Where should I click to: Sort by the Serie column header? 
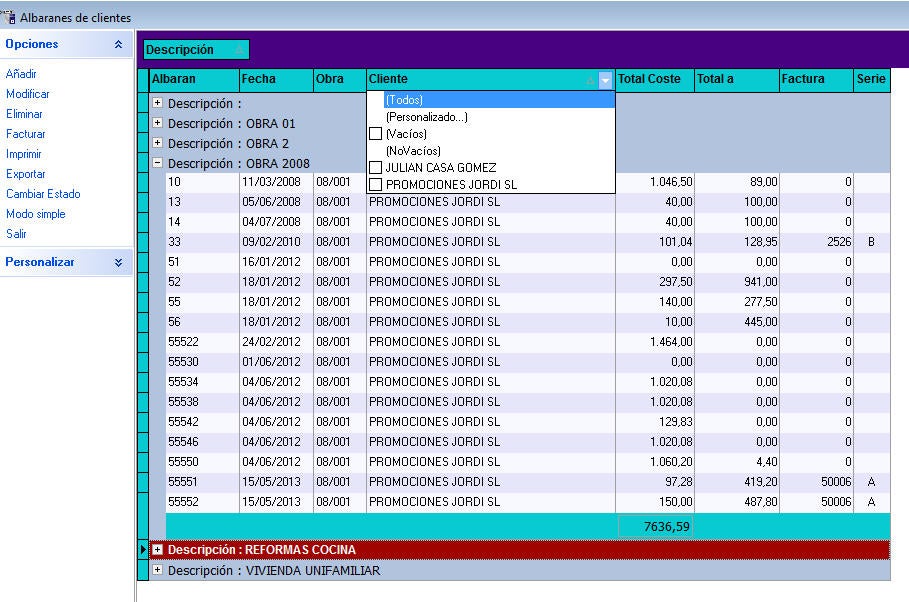tap(872, 79)
